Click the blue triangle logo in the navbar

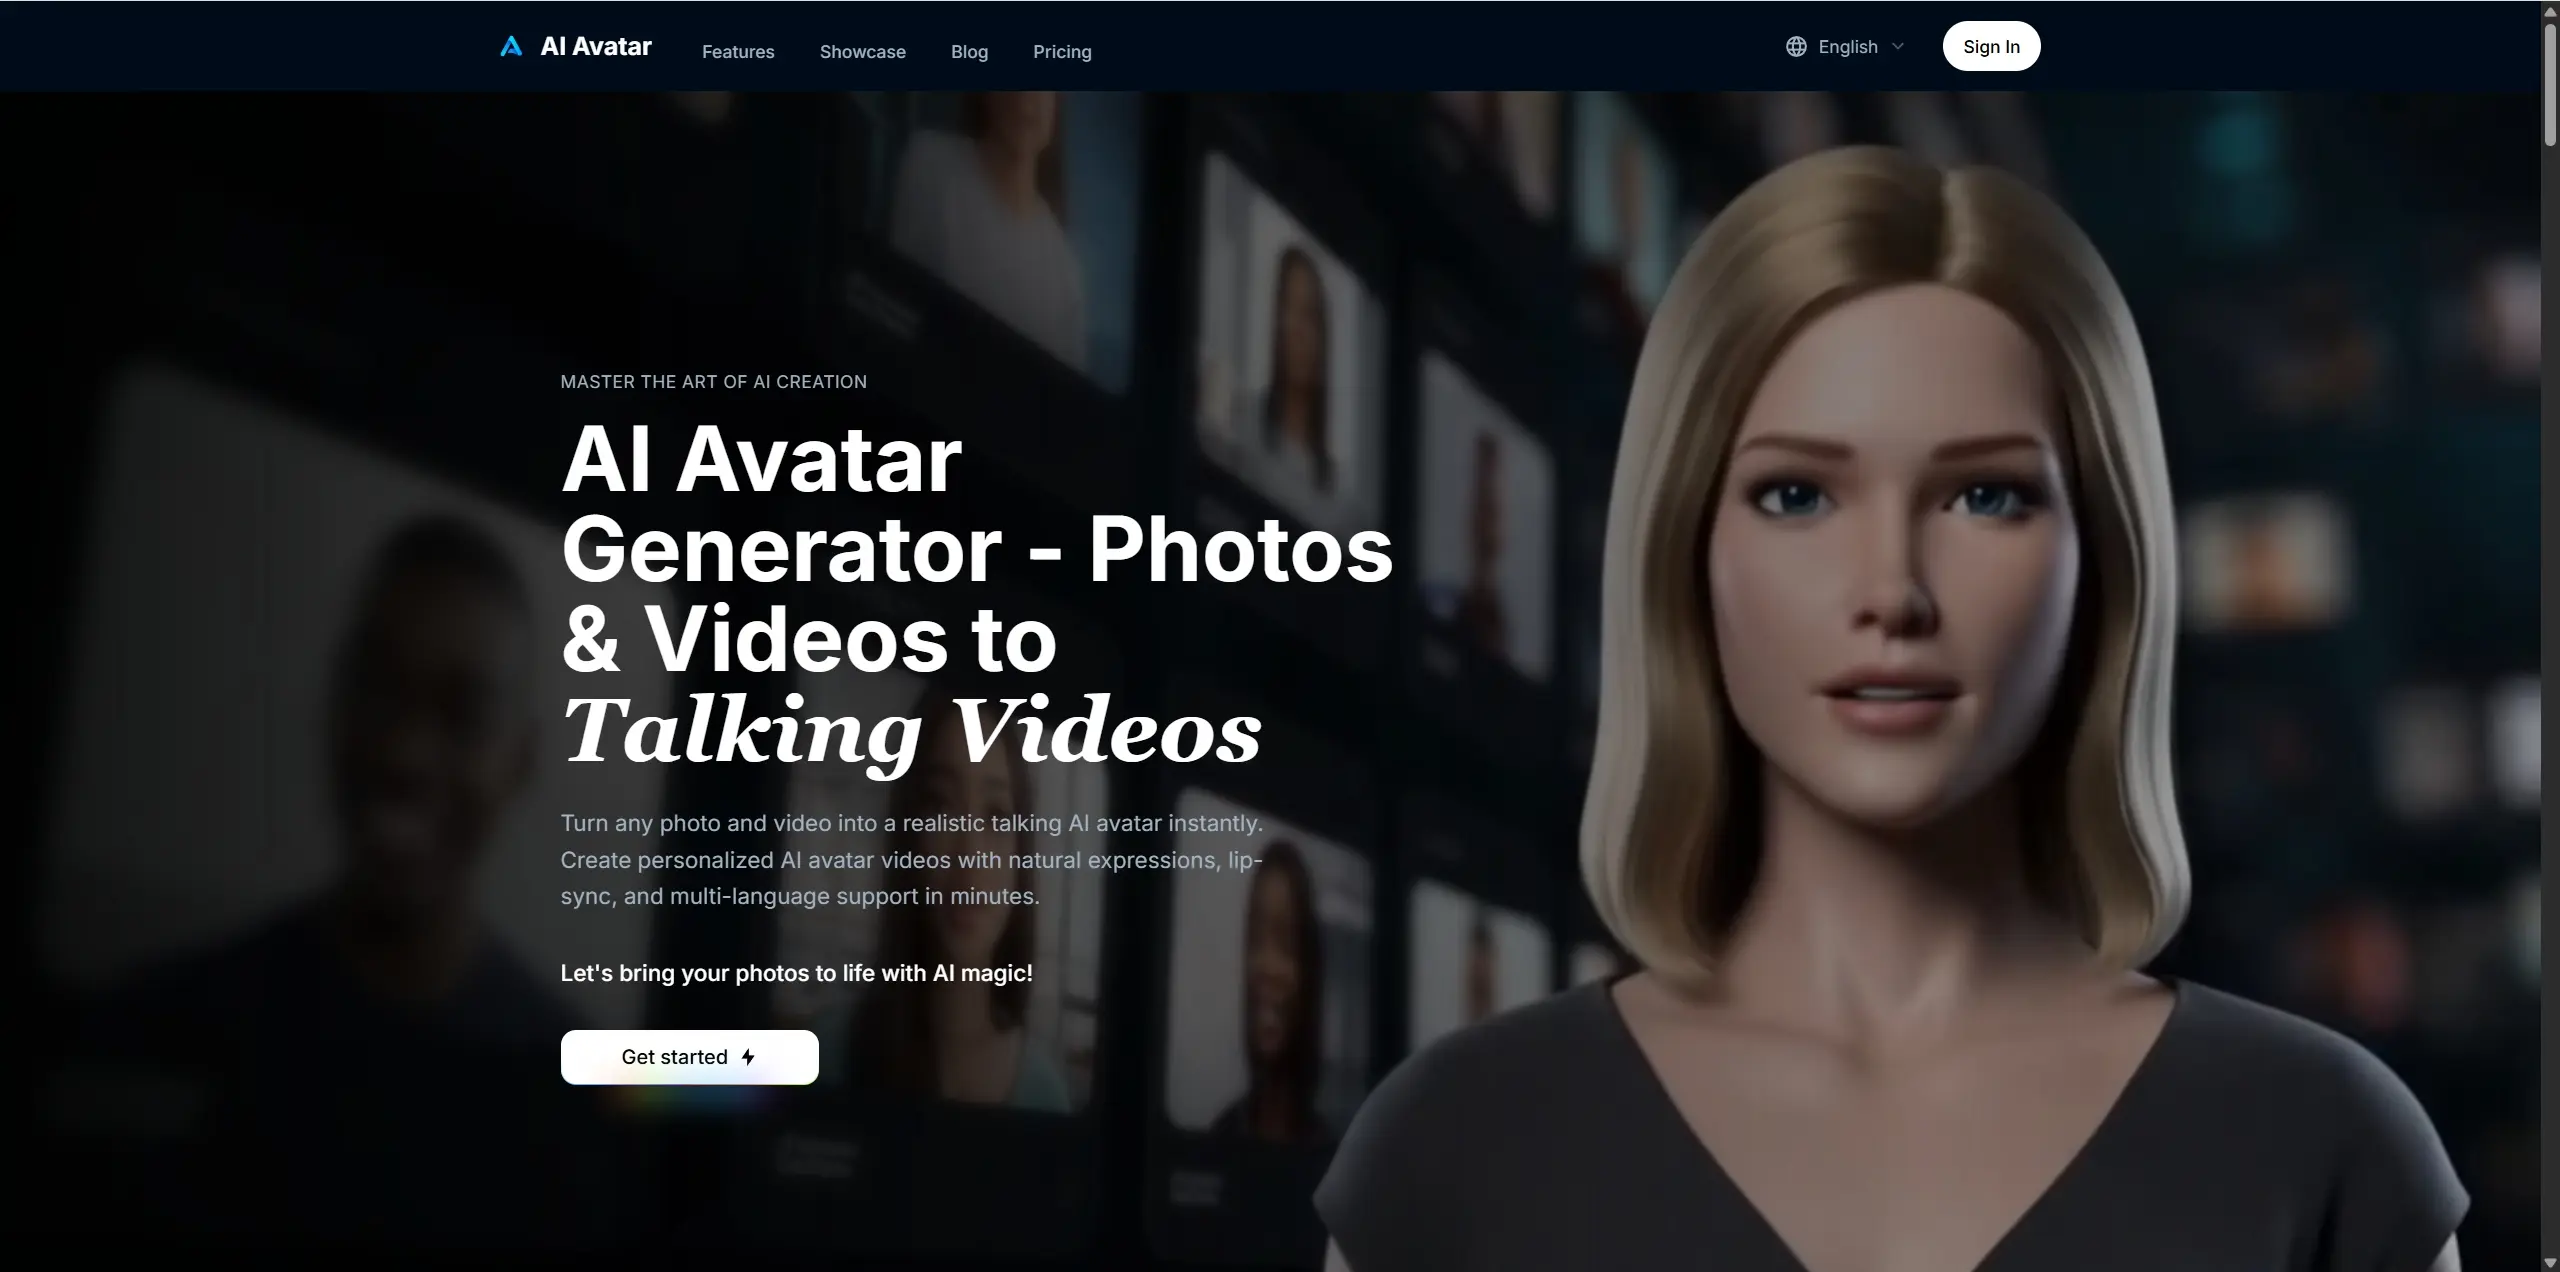(511, 45)
